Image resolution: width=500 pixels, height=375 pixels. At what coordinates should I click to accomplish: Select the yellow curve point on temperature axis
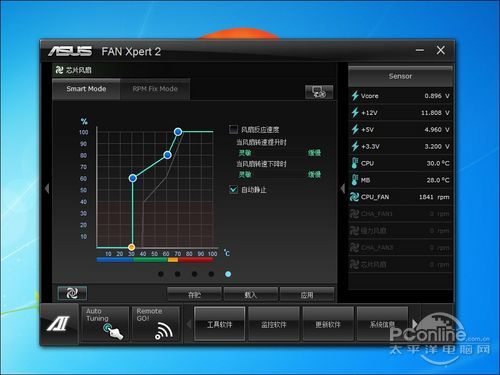132,247
